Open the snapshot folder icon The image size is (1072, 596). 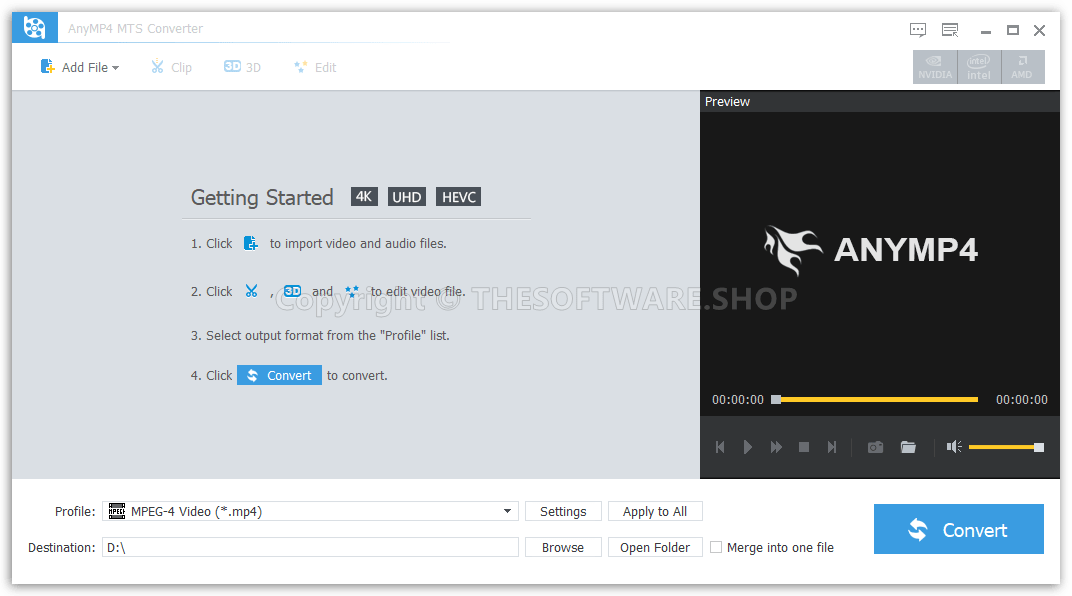click(908, 447)
